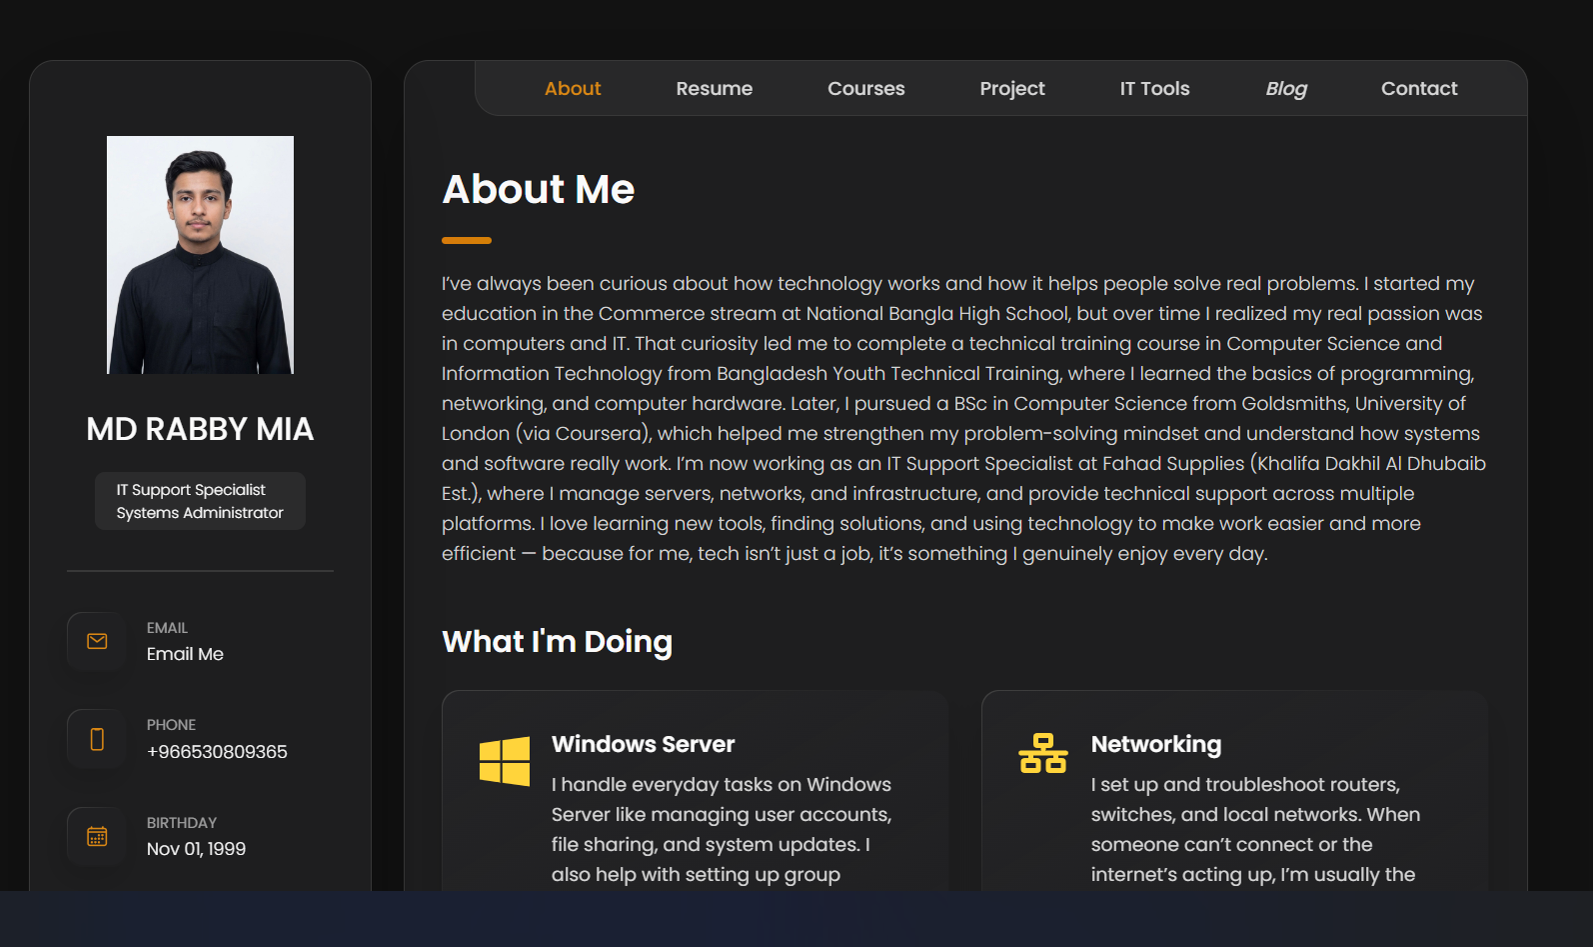Image resolution: width=1593 pixels, height=947 pixels.
Task: Open the IT Tools tab
Action: tap(1154, 89)
